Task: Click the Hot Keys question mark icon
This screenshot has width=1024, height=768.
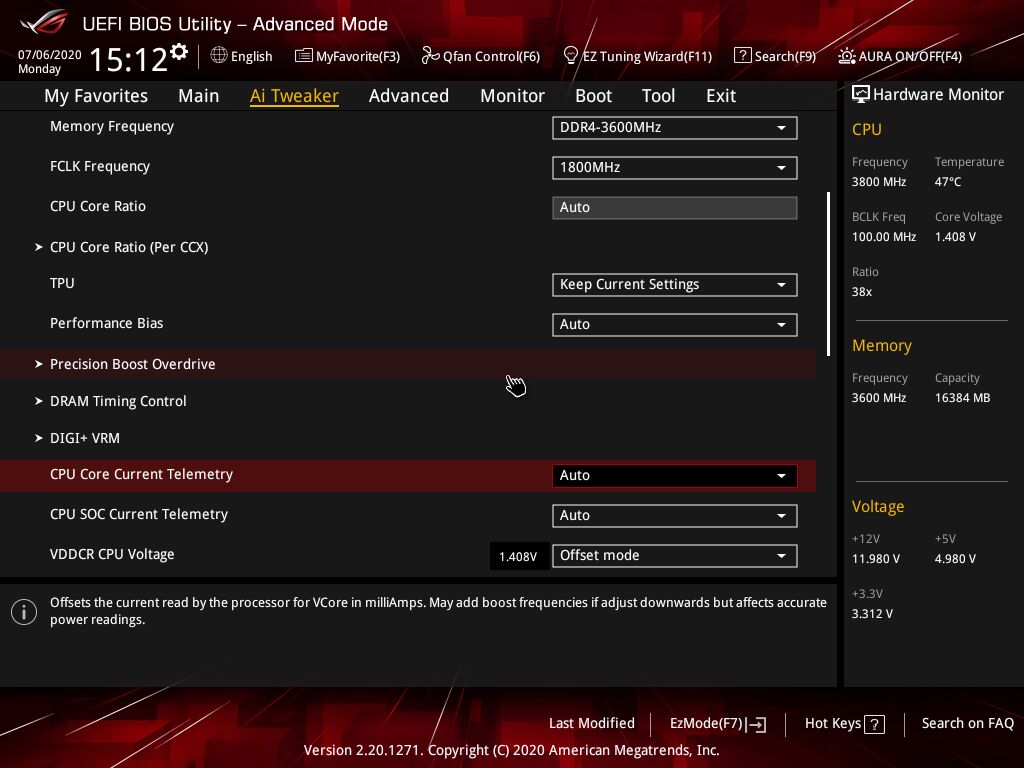Action: [x=874, y=724]
